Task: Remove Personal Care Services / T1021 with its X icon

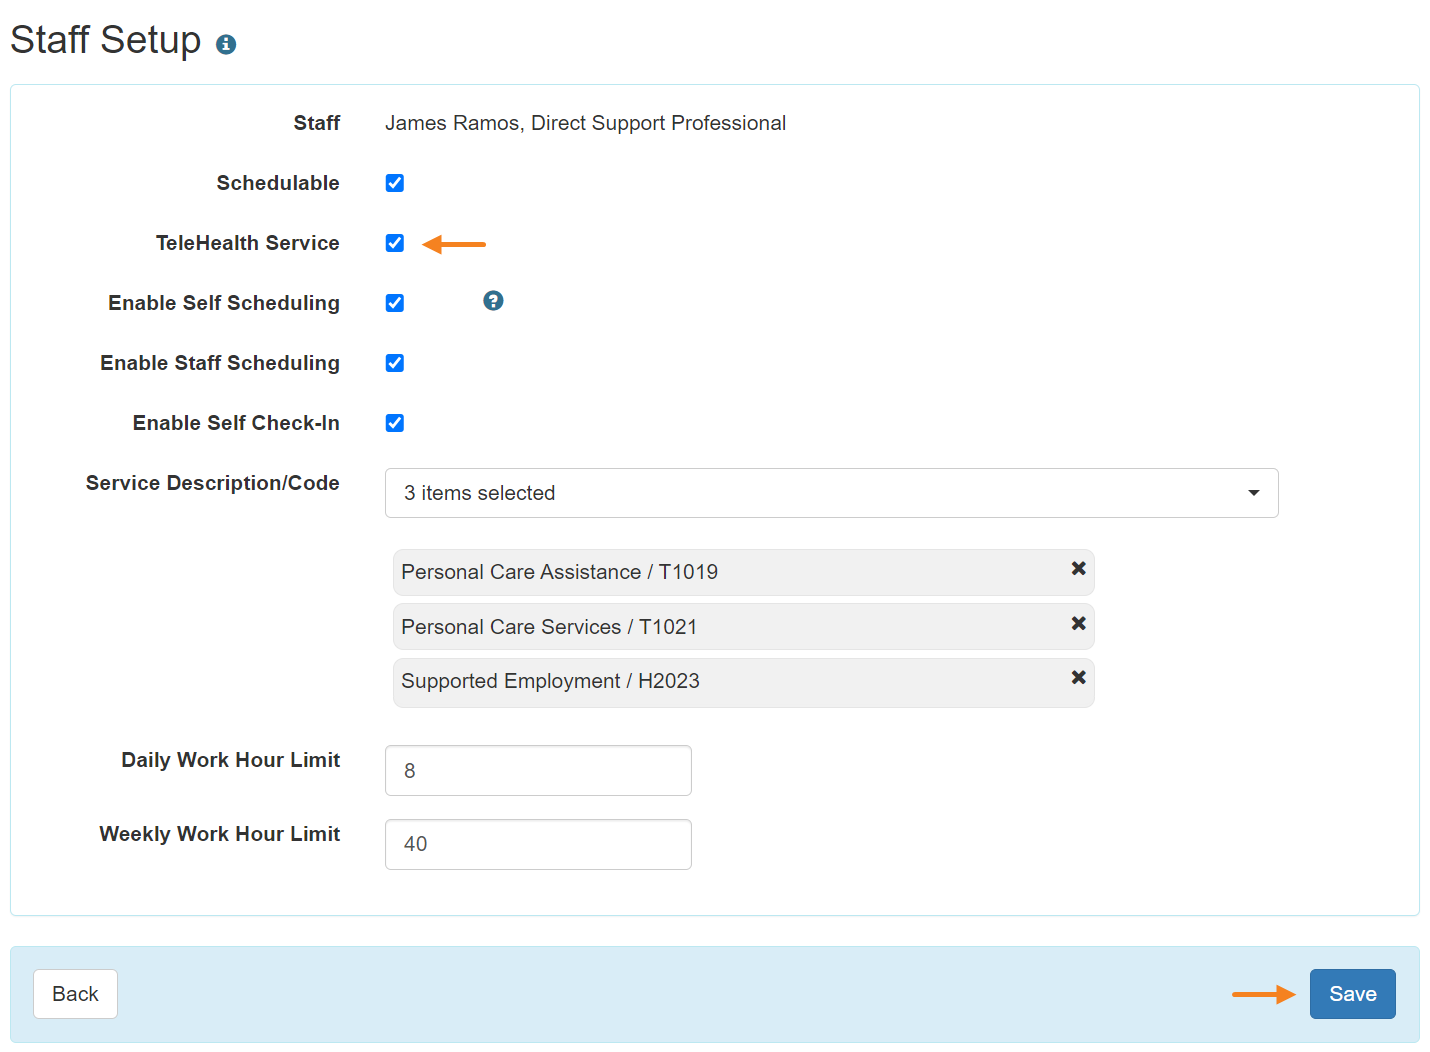Action: pos(1078,623)
